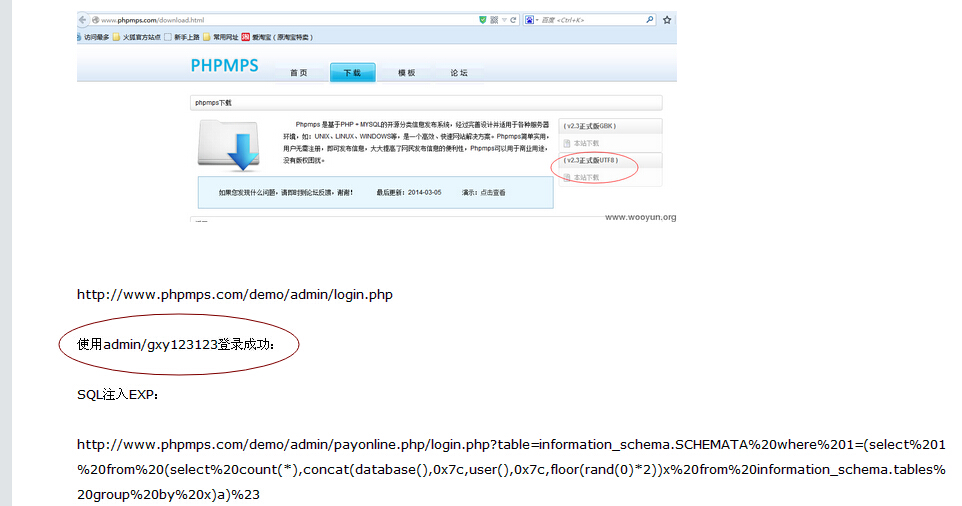This screenshot has width=962, height=506.
Task: Click the folder download arrow image
Action: coord(229,145)
